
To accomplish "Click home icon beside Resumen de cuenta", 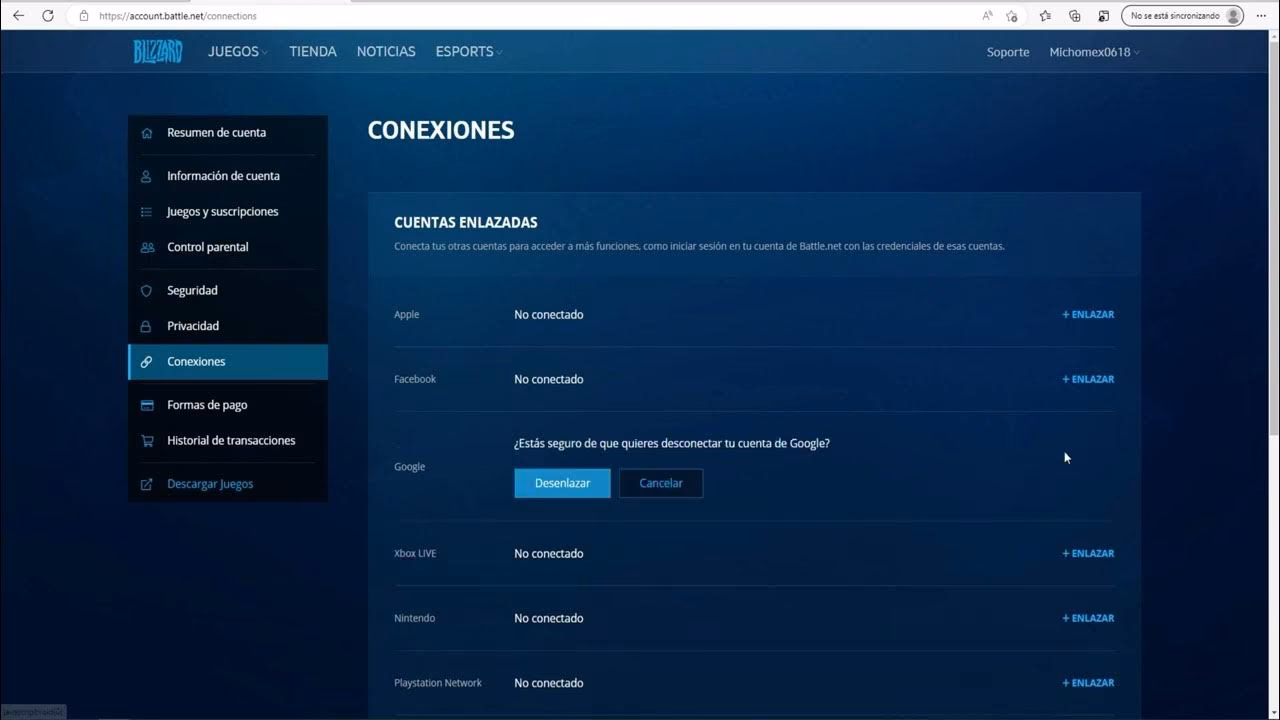I will point(147,133).
